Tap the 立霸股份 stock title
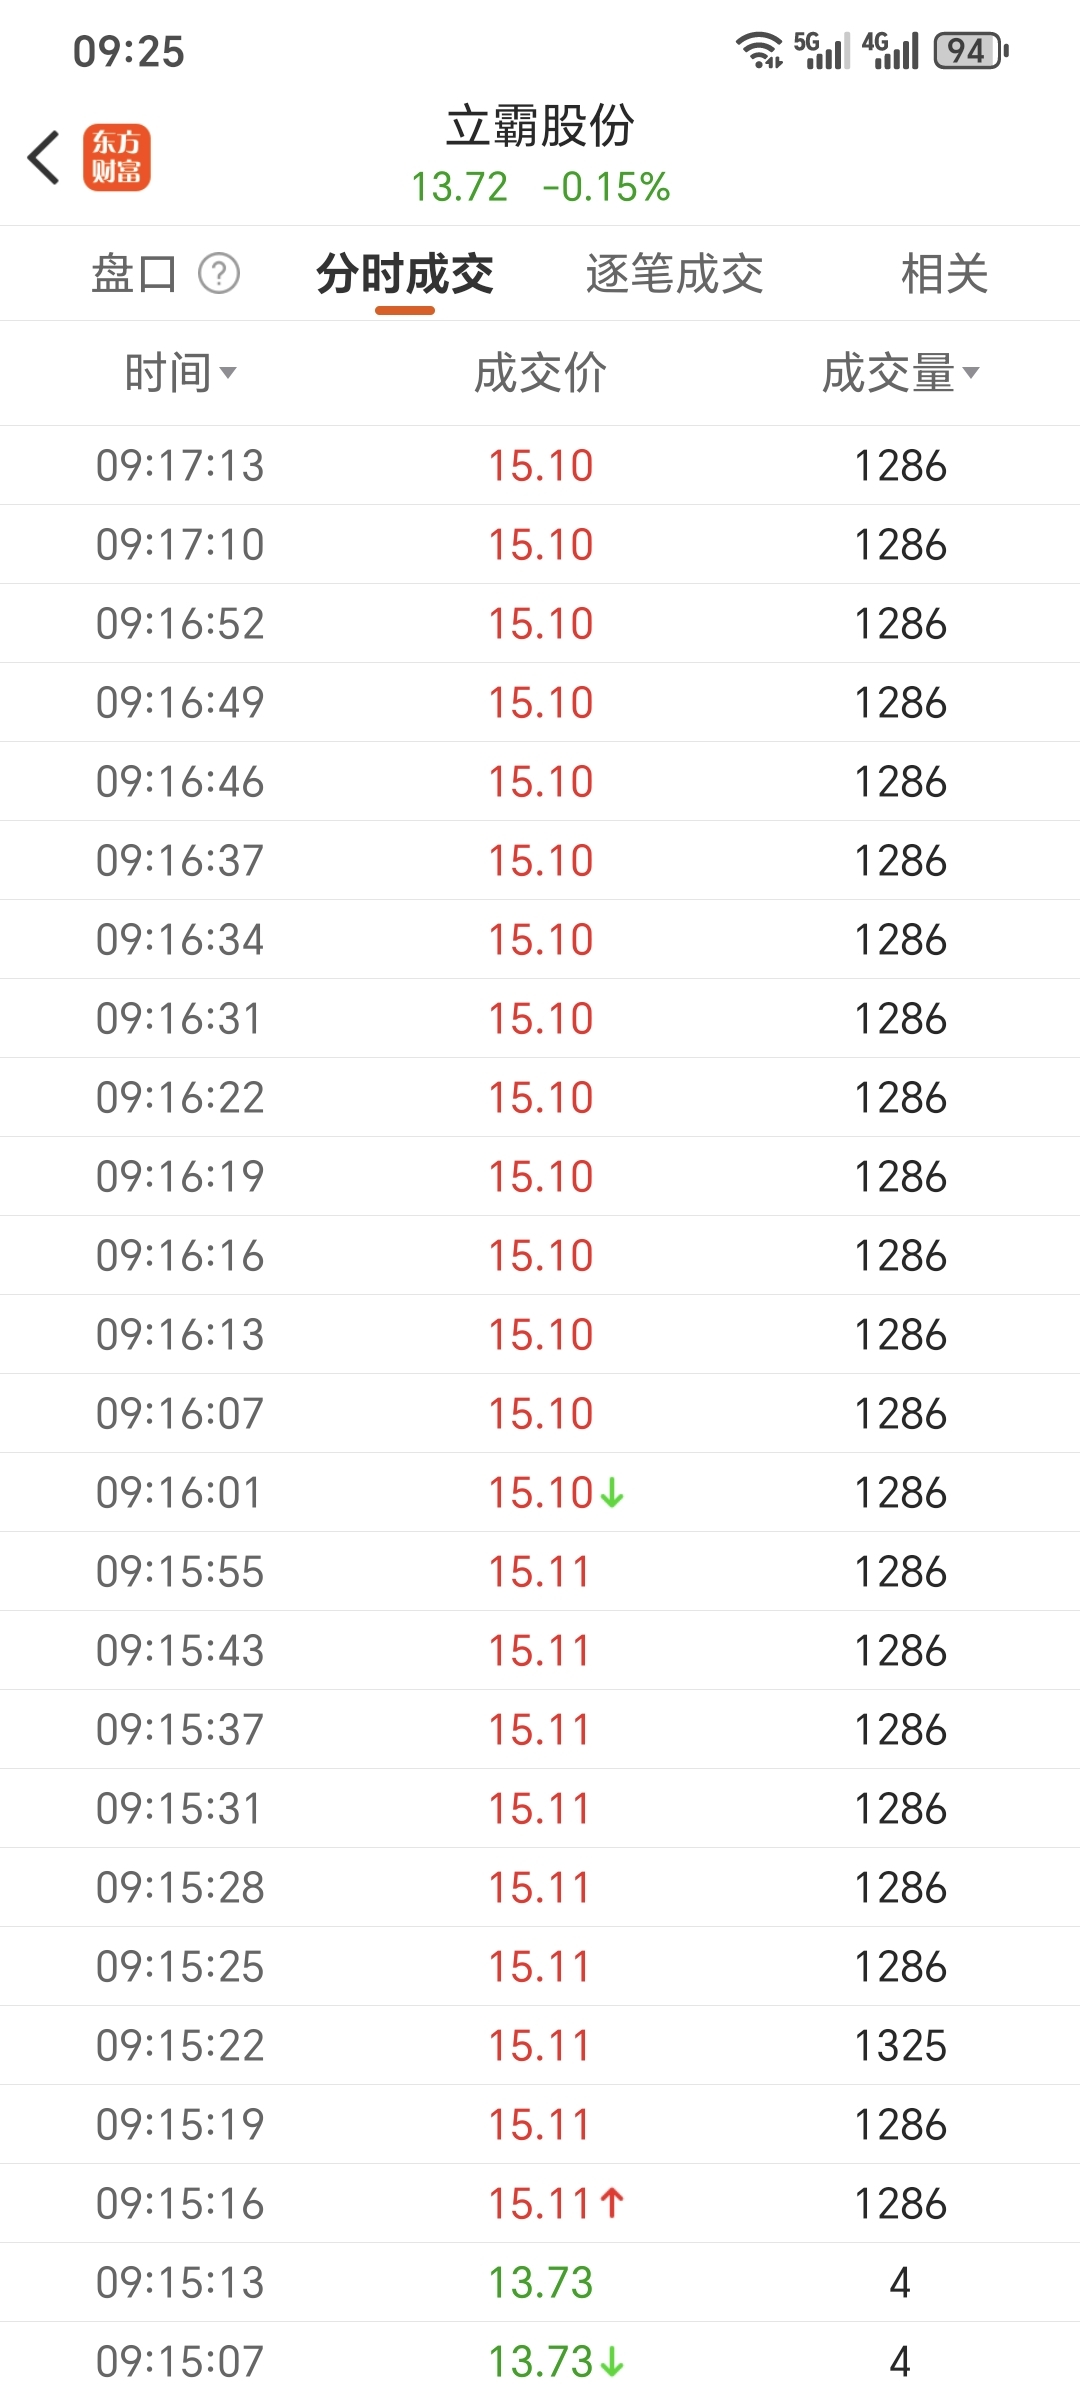This screenshot has width=1080, height=2400. (x=540, y=127)
